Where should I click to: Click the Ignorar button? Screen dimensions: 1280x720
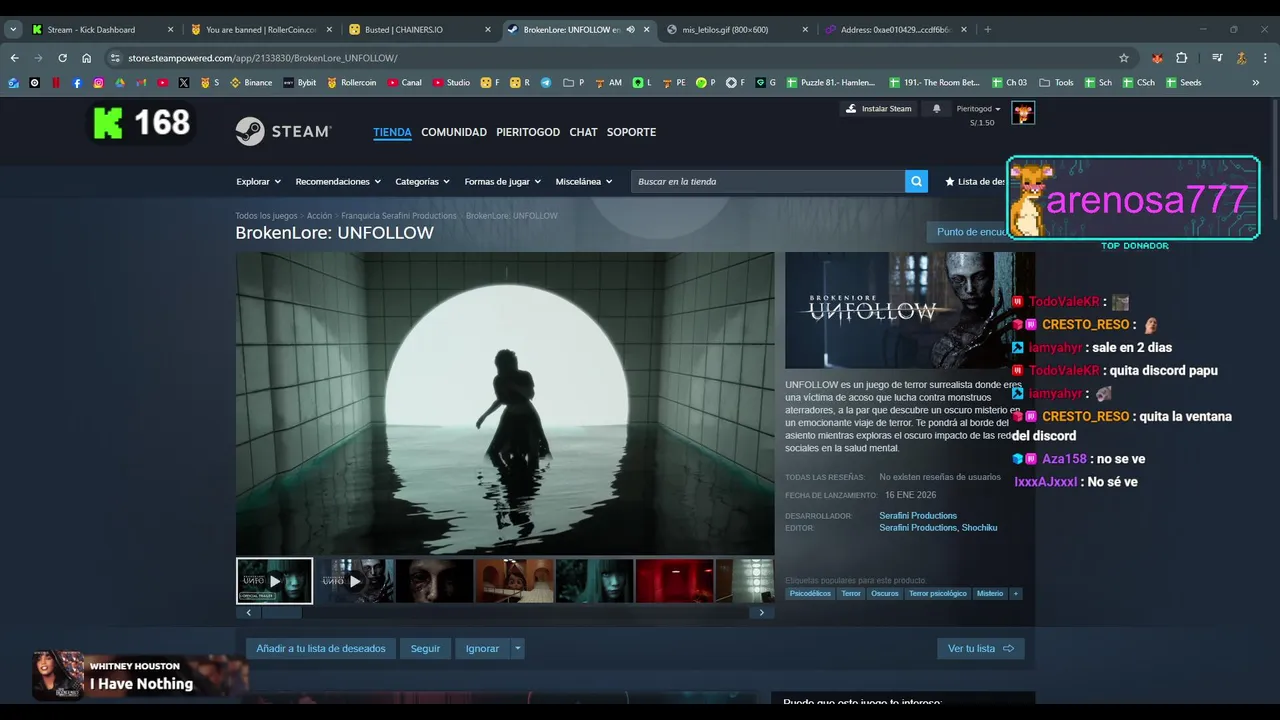pos(482,648)
